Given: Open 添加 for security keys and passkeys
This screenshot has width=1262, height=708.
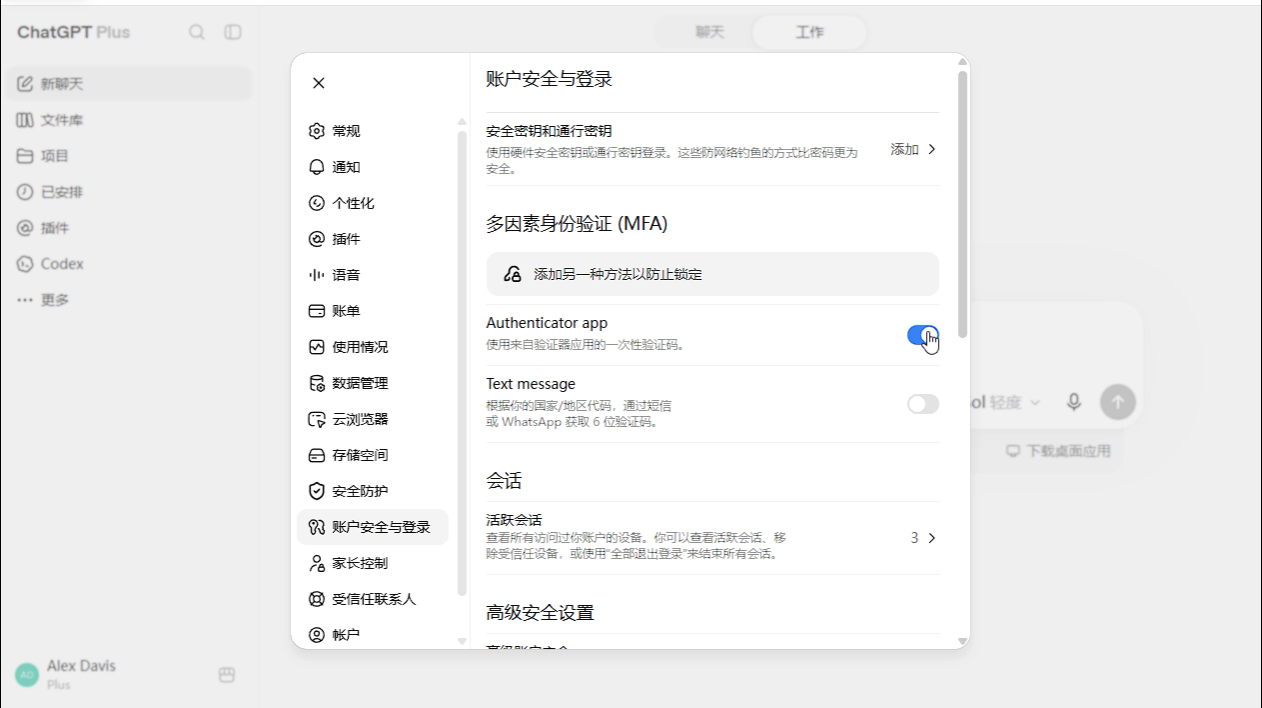Looking at the screenshot, I should 914,149.
